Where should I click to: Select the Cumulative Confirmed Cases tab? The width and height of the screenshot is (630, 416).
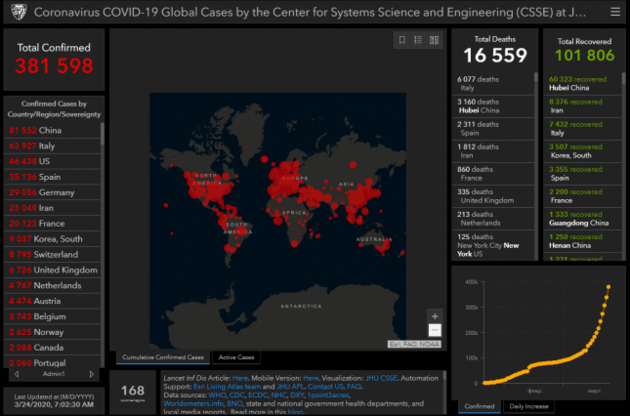click(x=161, y=357)
